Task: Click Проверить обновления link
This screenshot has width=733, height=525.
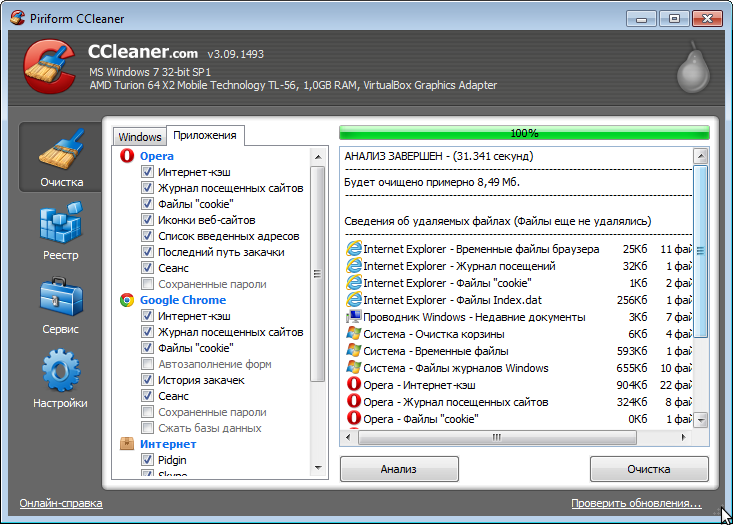Action: point(636,503)
